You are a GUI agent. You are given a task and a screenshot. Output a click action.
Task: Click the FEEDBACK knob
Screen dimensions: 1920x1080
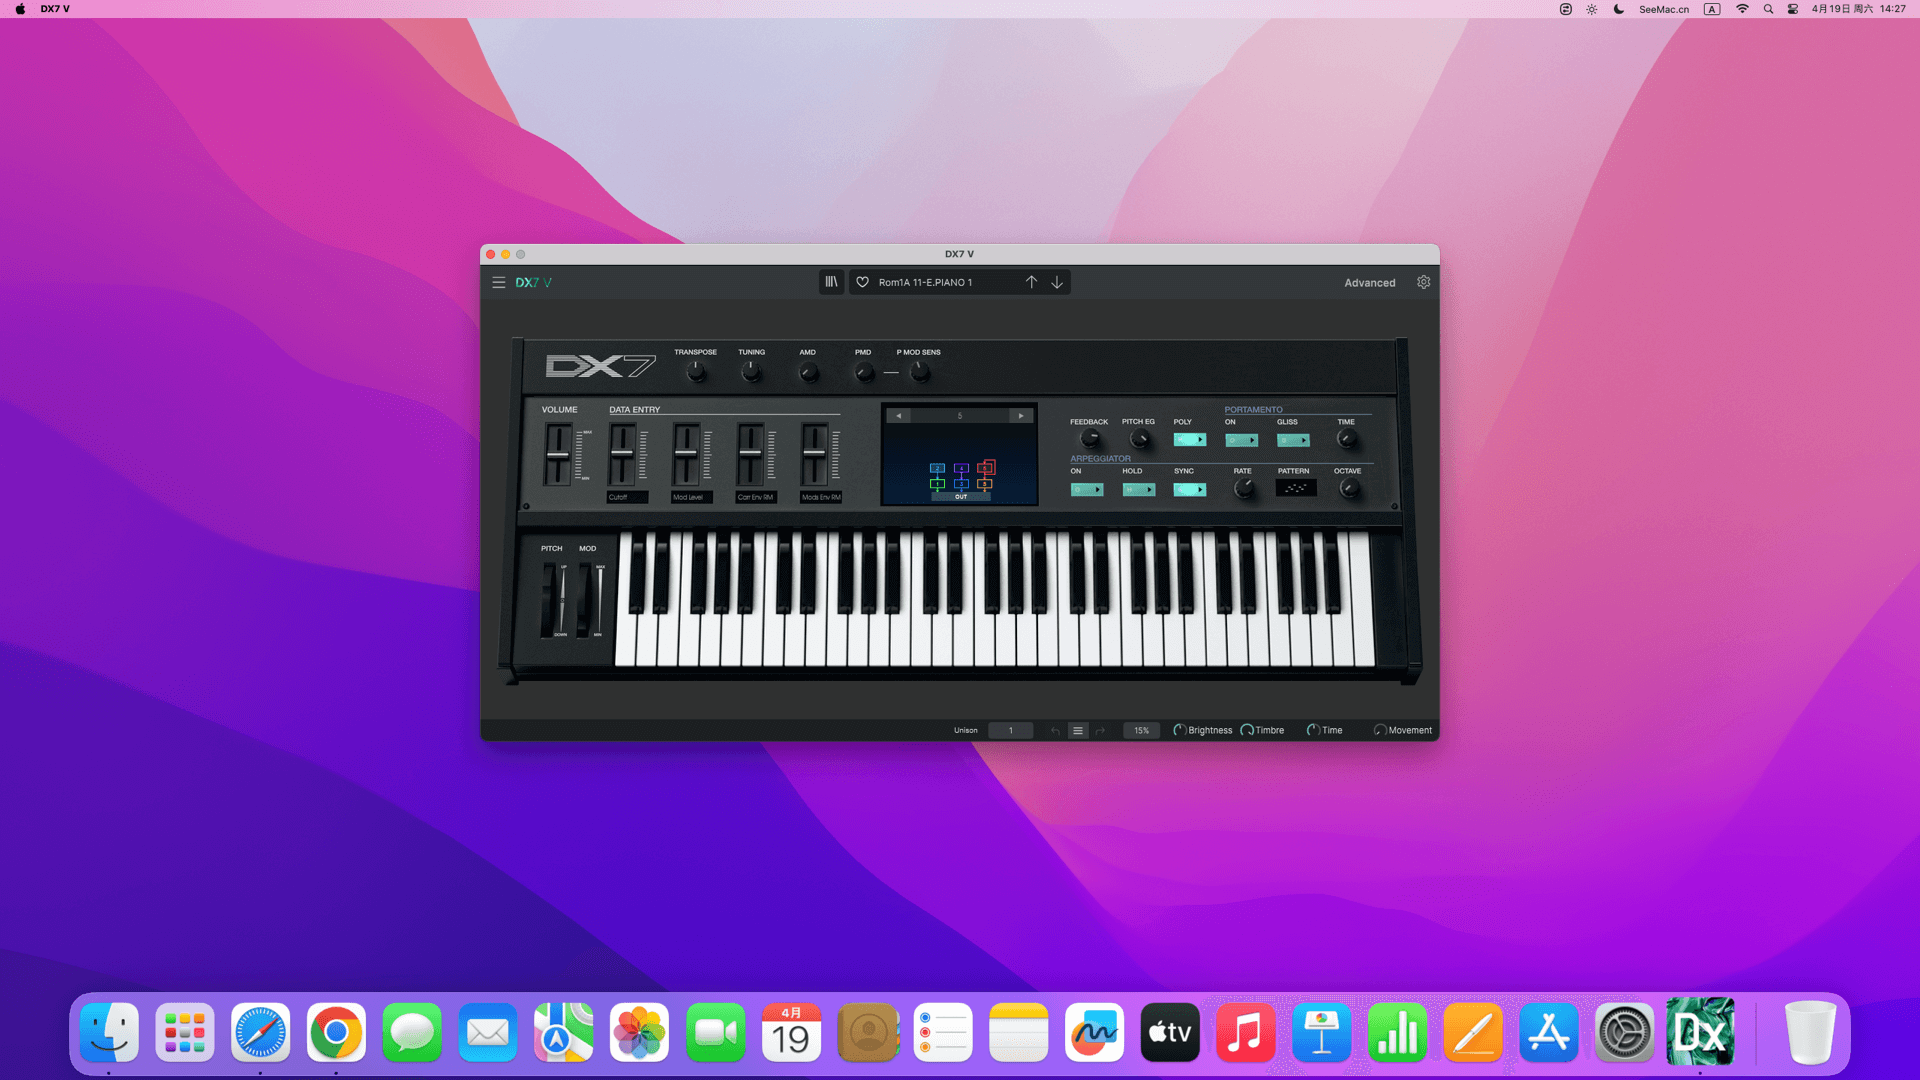1090,438
